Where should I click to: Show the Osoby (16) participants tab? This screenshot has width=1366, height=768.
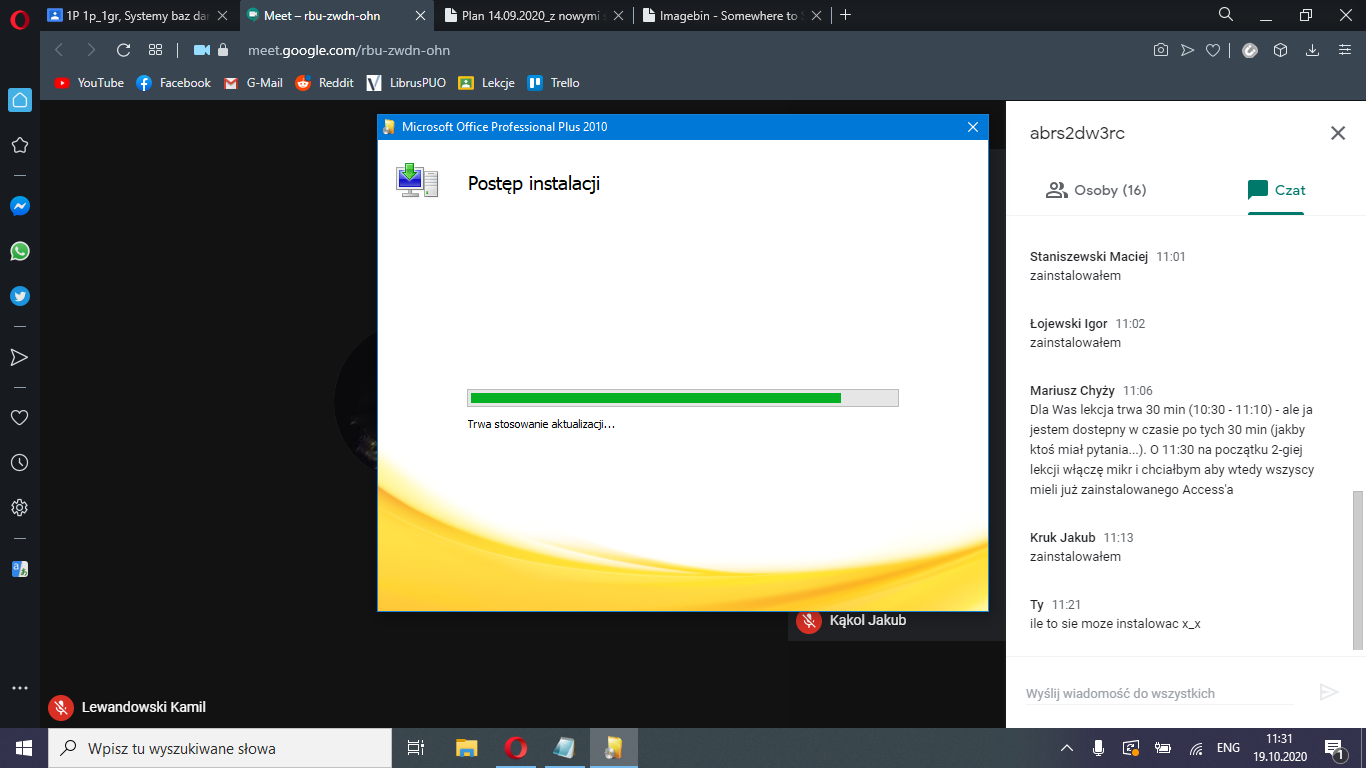tap(1096, 190)
